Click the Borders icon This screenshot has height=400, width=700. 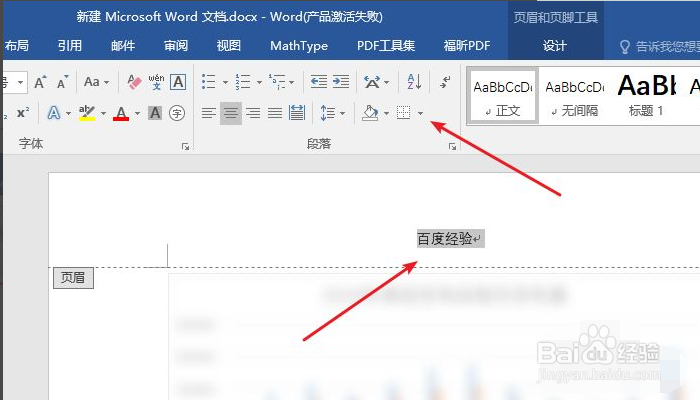pyautogui.click(x=404, y=113)
